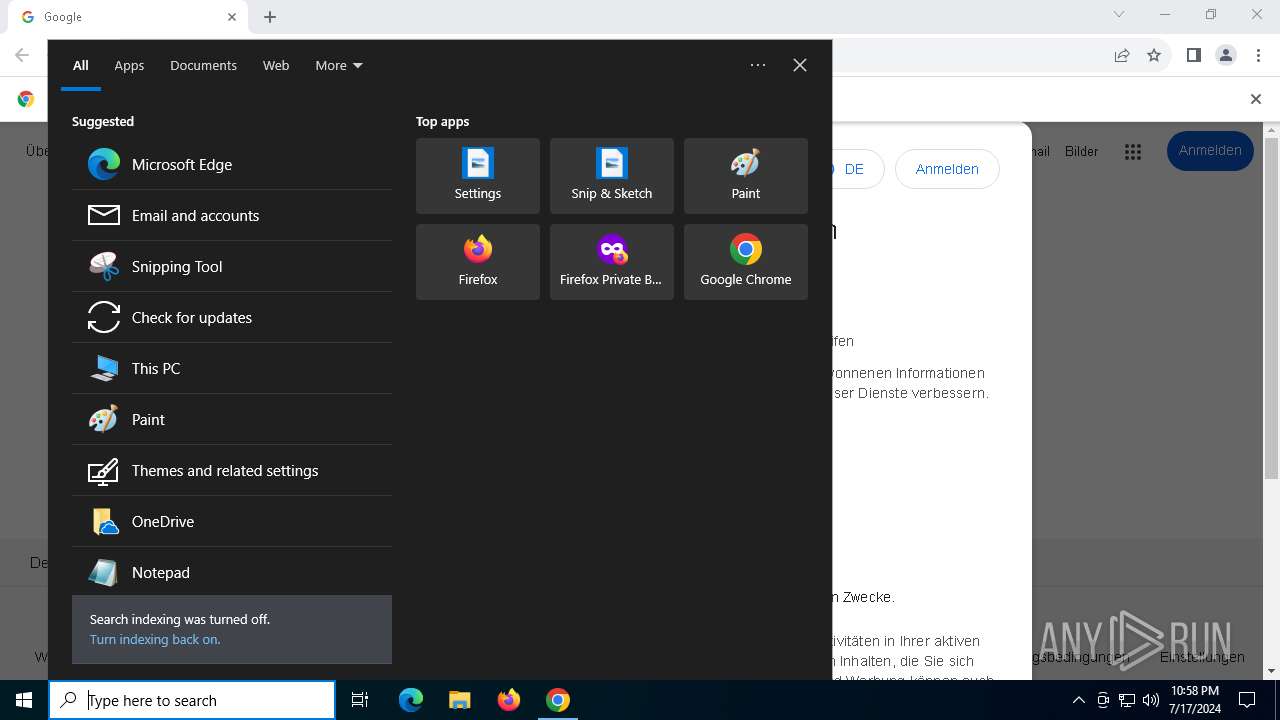Open Settings tile in Top apps
Viewport: 1280px width, 720px height.
coord(478,176)
